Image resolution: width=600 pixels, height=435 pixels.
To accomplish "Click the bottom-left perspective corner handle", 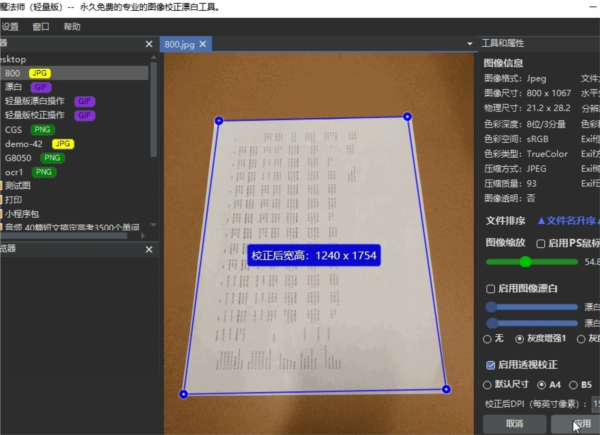I will (x=184, y=394).
